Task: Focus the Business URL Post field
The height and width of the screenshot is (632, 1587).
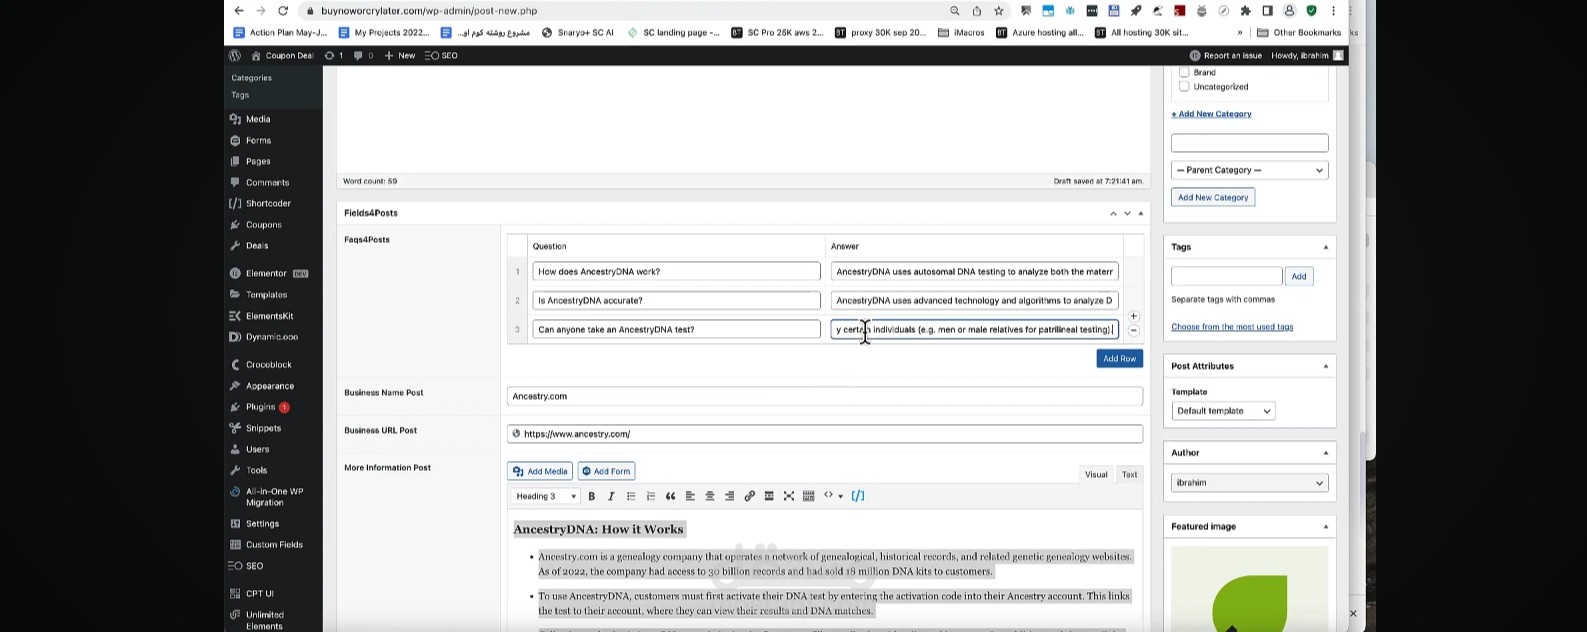Action: 825,434
